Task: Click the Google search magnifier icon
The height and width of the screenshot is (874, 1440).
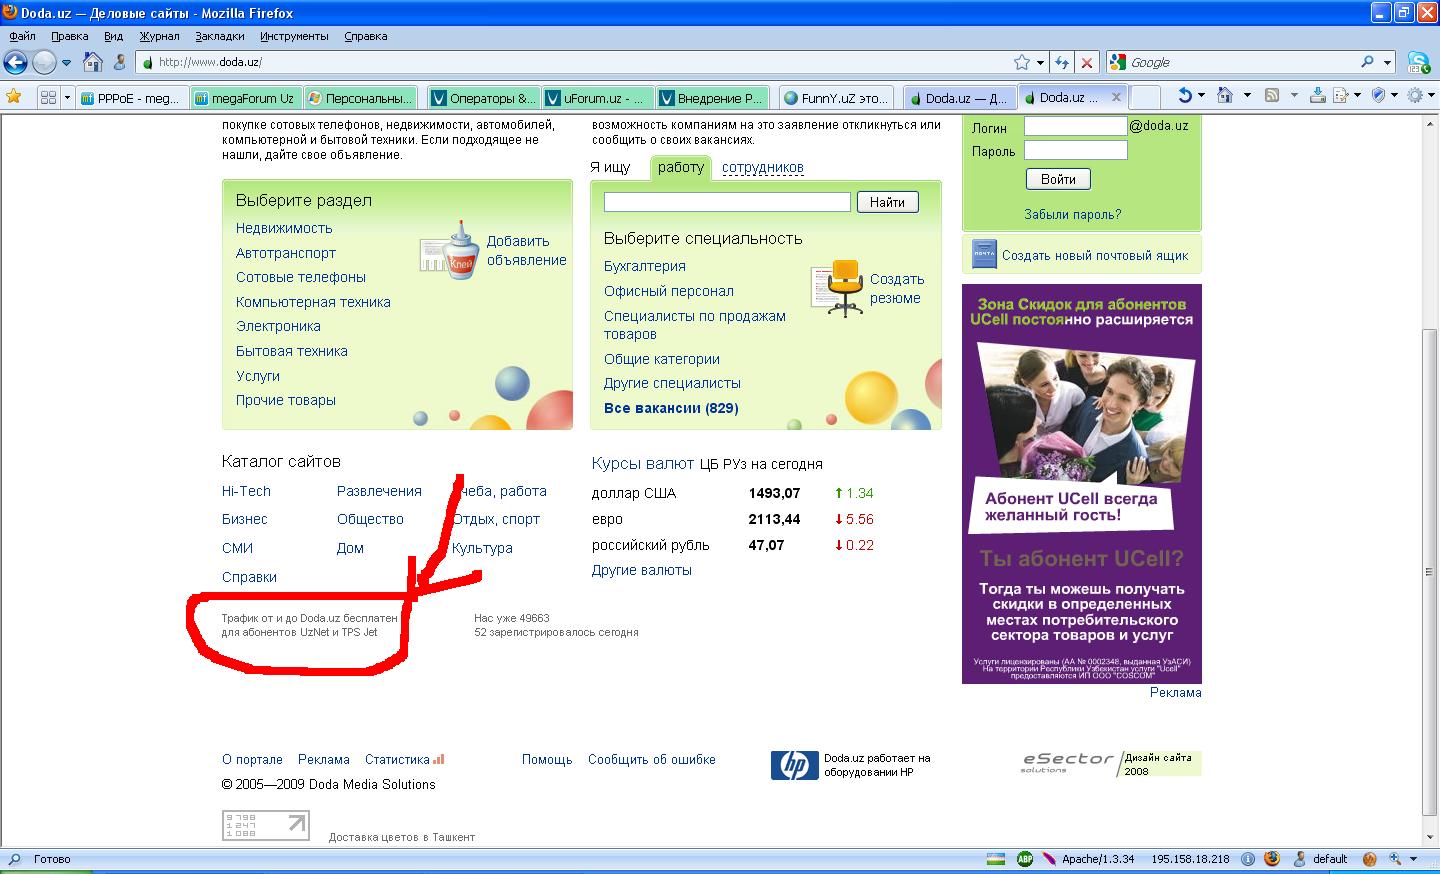Action: tap(1367, 62)
